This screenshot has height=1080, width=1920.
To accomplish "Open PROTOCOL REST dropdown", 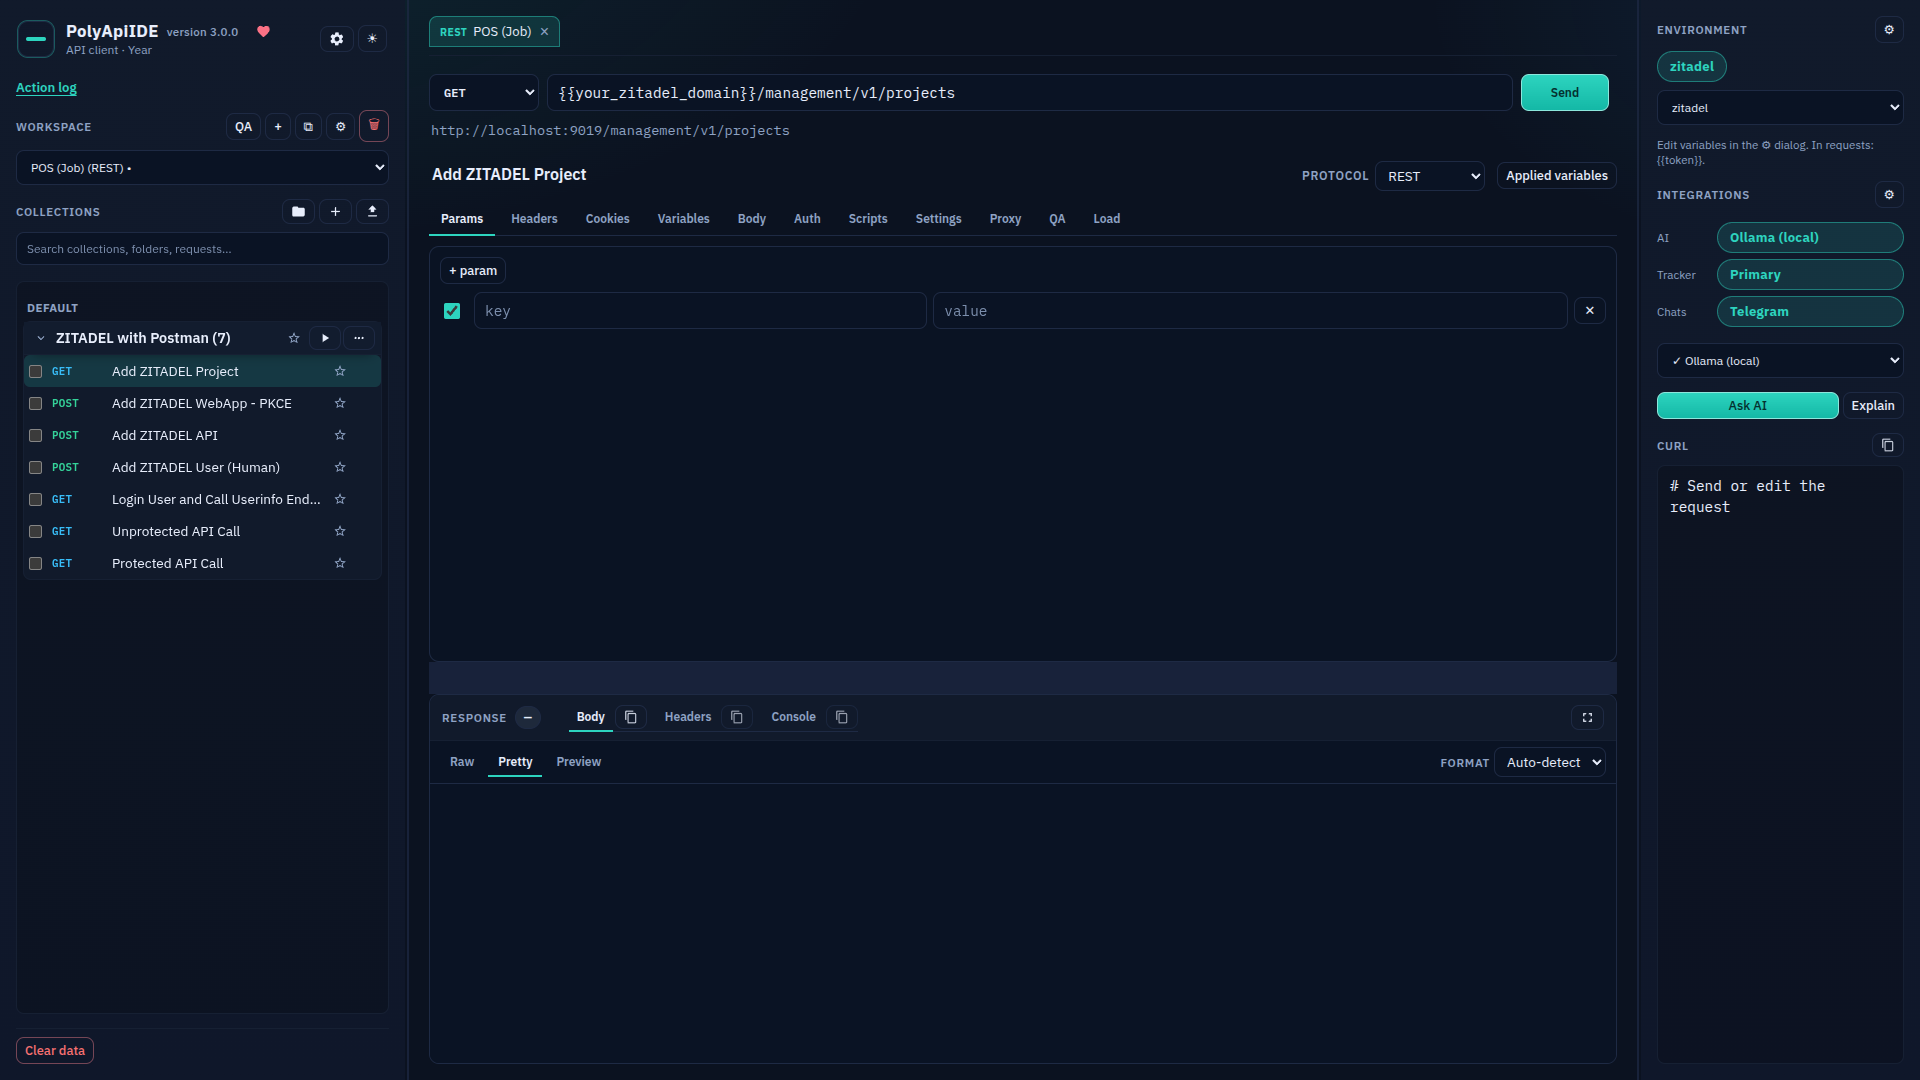I will point(1430,176).
